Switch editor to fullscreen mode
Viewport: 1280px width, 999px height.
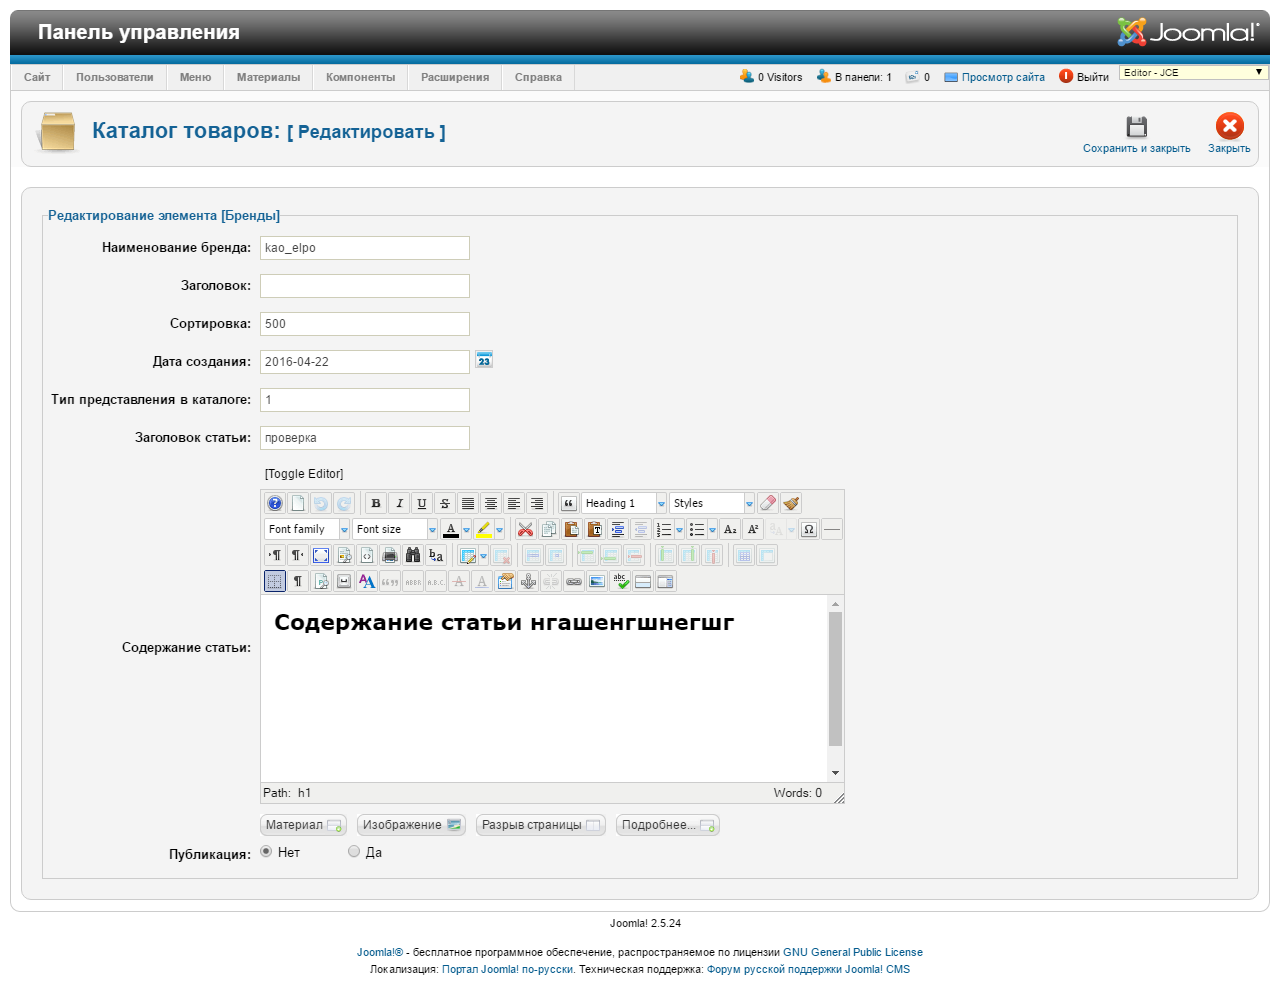[x=321, y=555]
